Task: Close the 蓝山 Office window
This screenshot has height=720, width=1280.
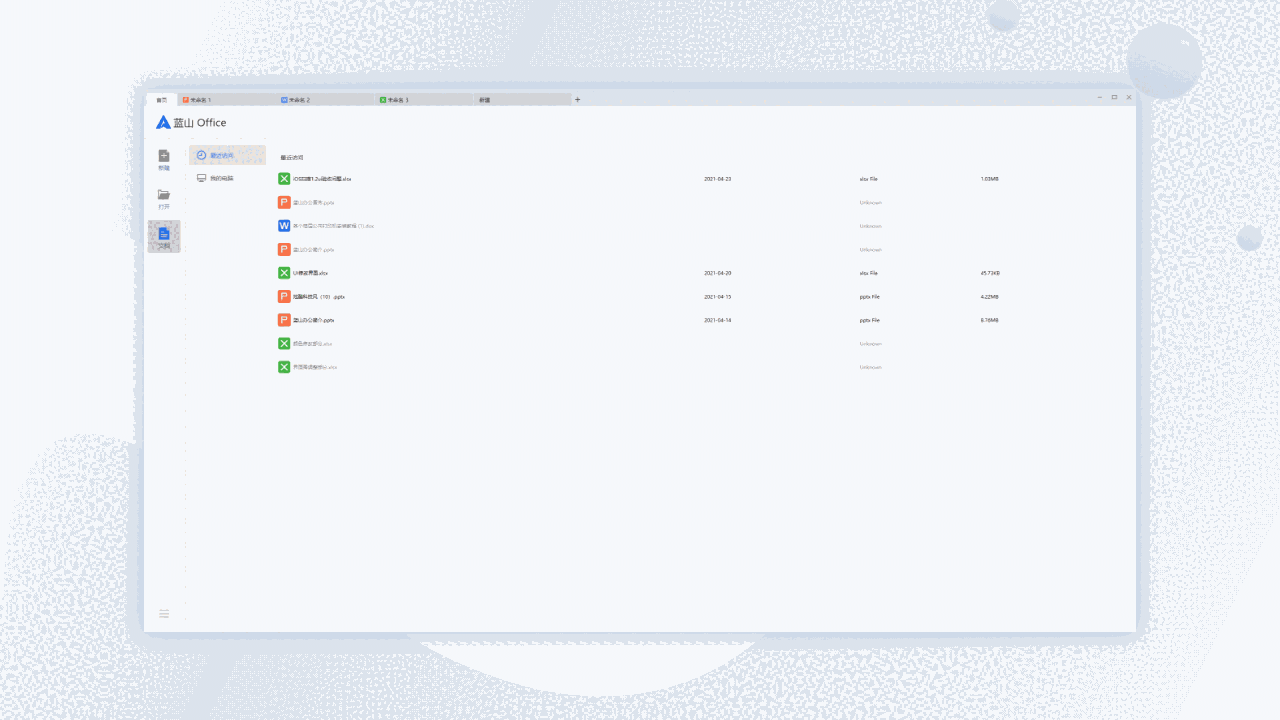Action: click(1129, 97)
